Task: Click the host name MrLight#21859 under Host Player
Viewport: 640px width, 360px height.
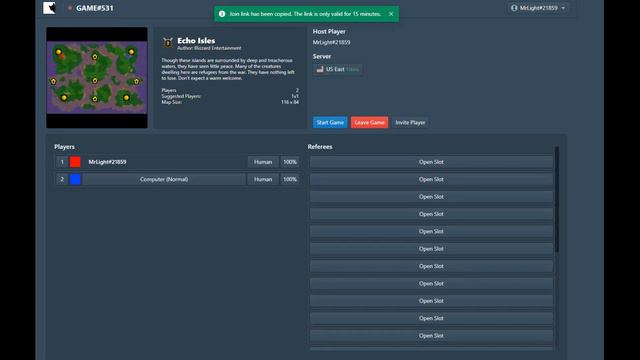Action: [x=331, y=42]
